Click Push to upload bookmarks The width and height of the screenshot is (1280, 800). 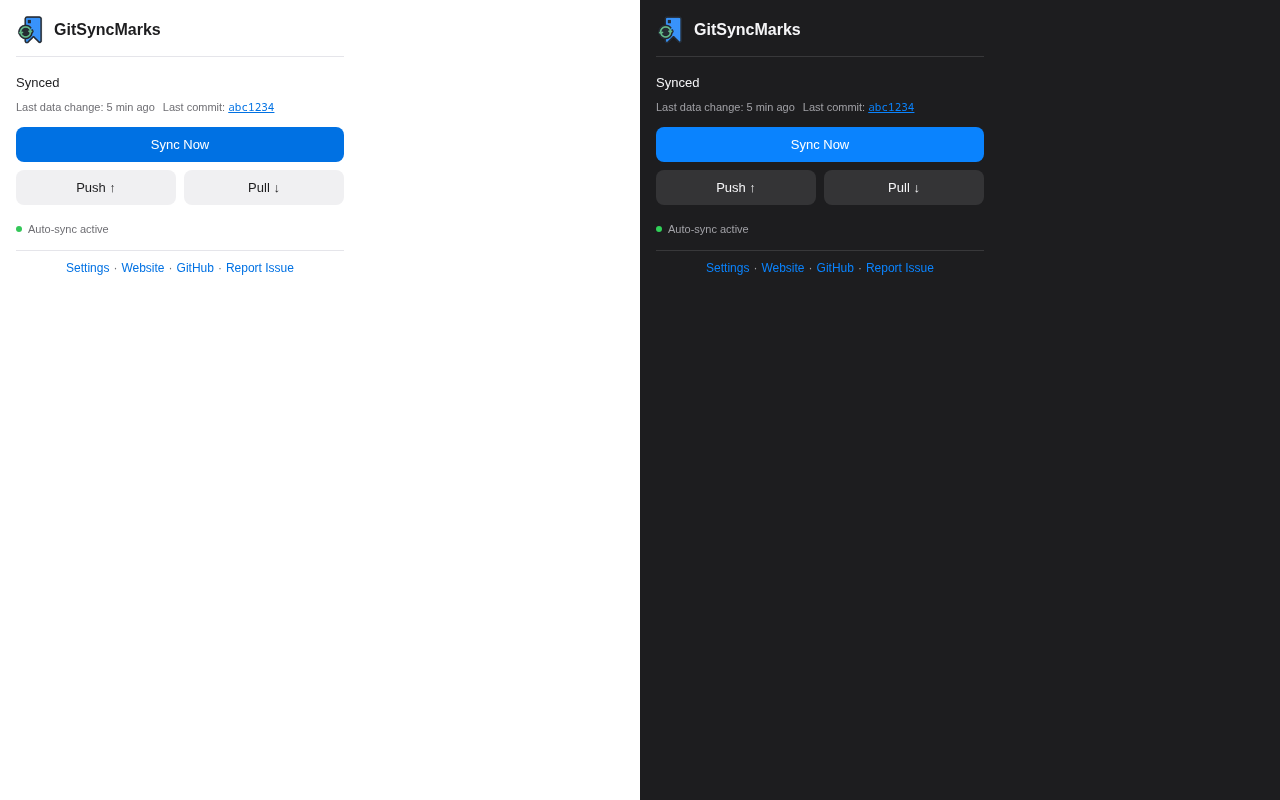[96, 187]
